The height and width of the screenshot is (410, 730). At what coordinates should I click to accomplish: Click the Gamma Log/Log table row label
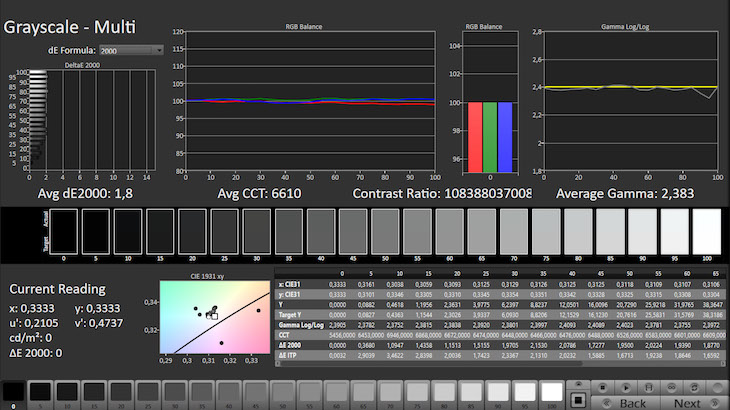[x=301, y=325]
